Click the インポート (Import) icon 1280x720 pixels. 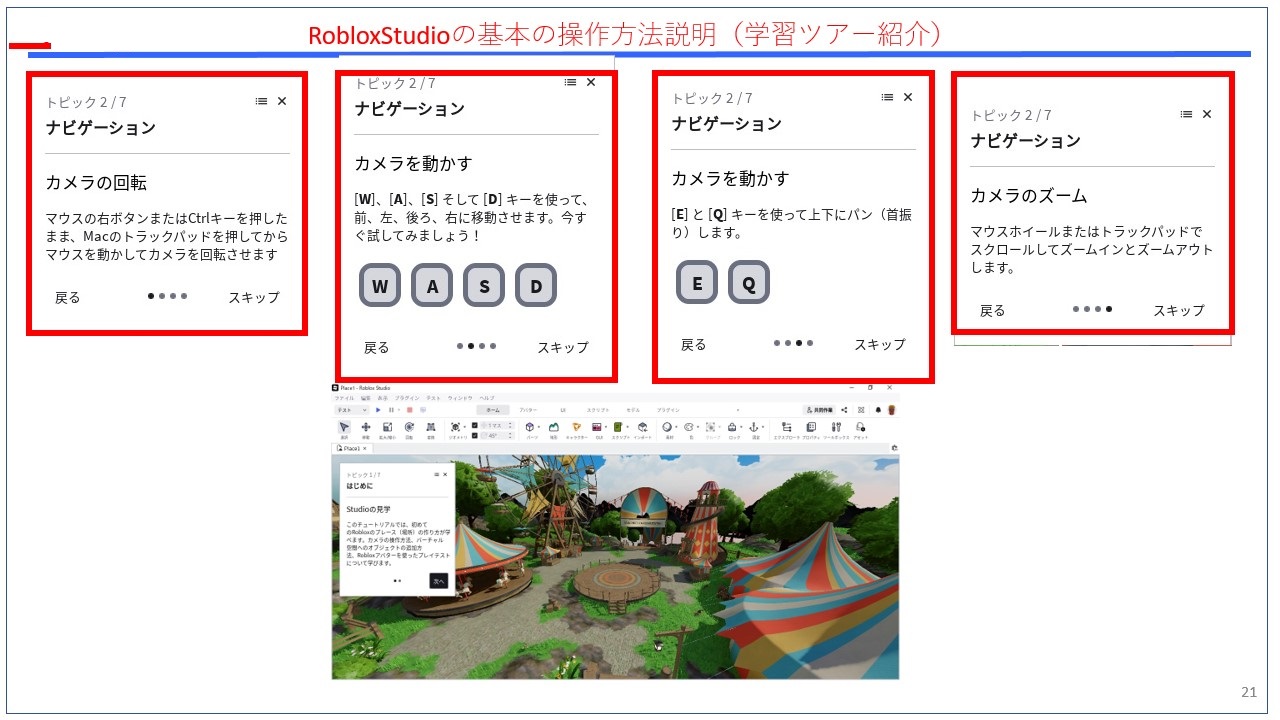643,428
